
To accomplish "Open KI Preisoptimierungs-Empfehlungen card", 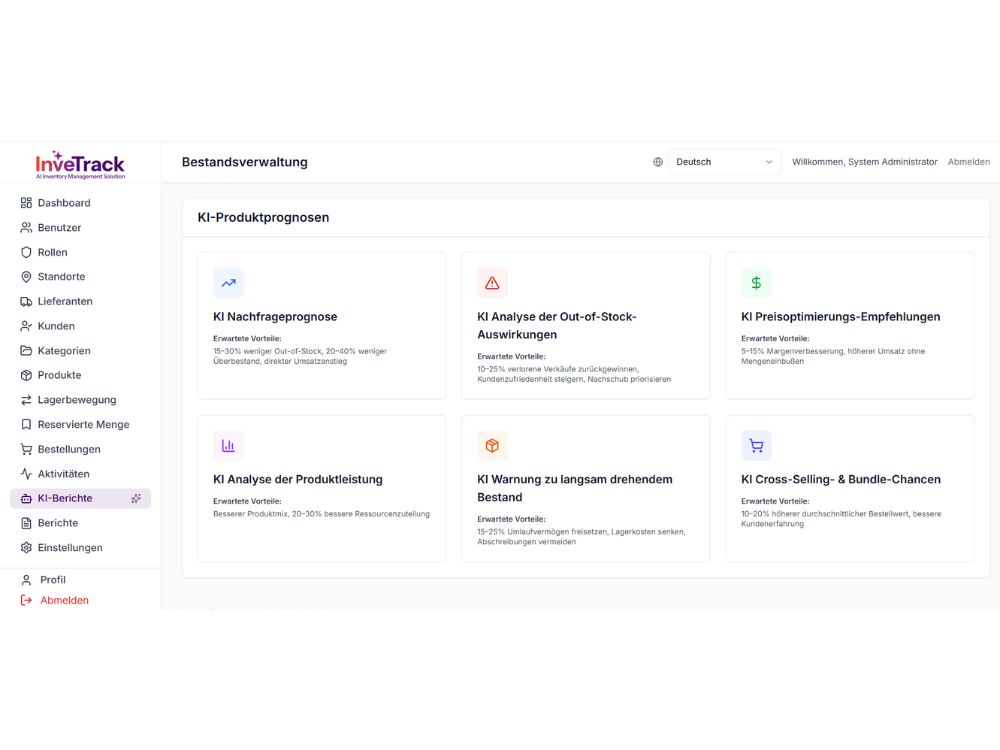I will [850, 326].
